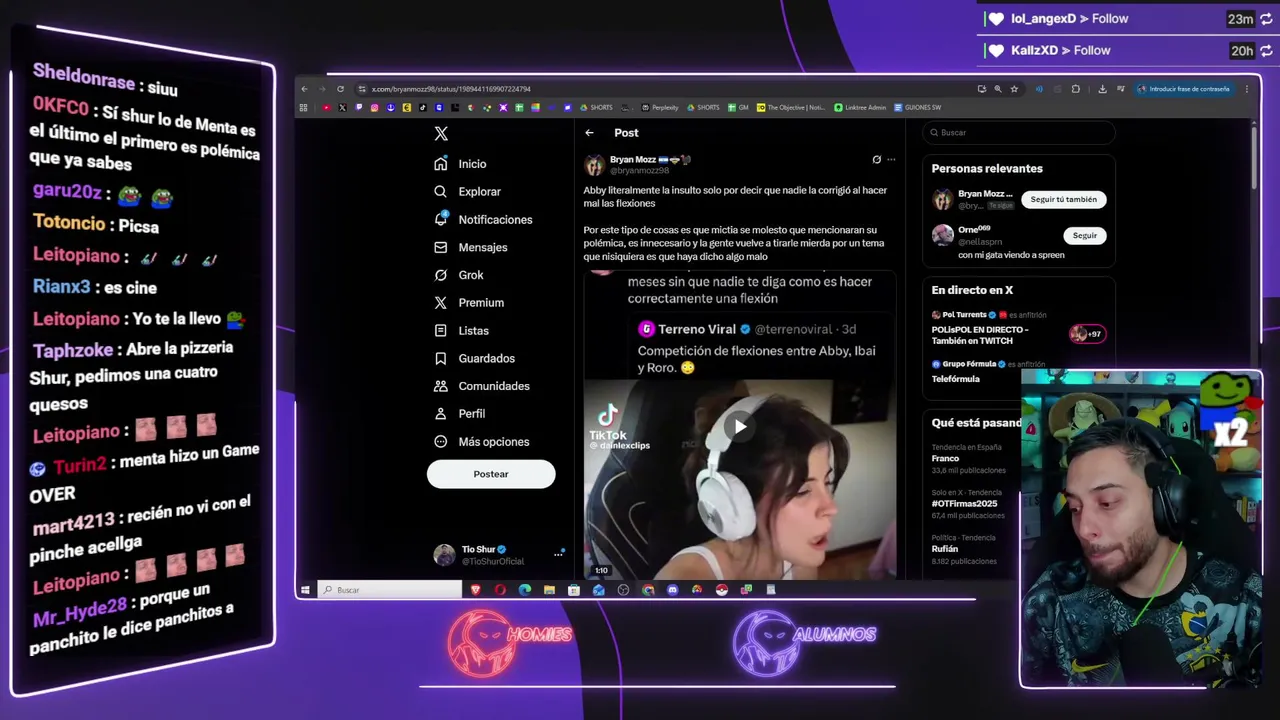Play the TikTok video in post
Viewport: 1280px width, 720px height.
tap(739, 427)
